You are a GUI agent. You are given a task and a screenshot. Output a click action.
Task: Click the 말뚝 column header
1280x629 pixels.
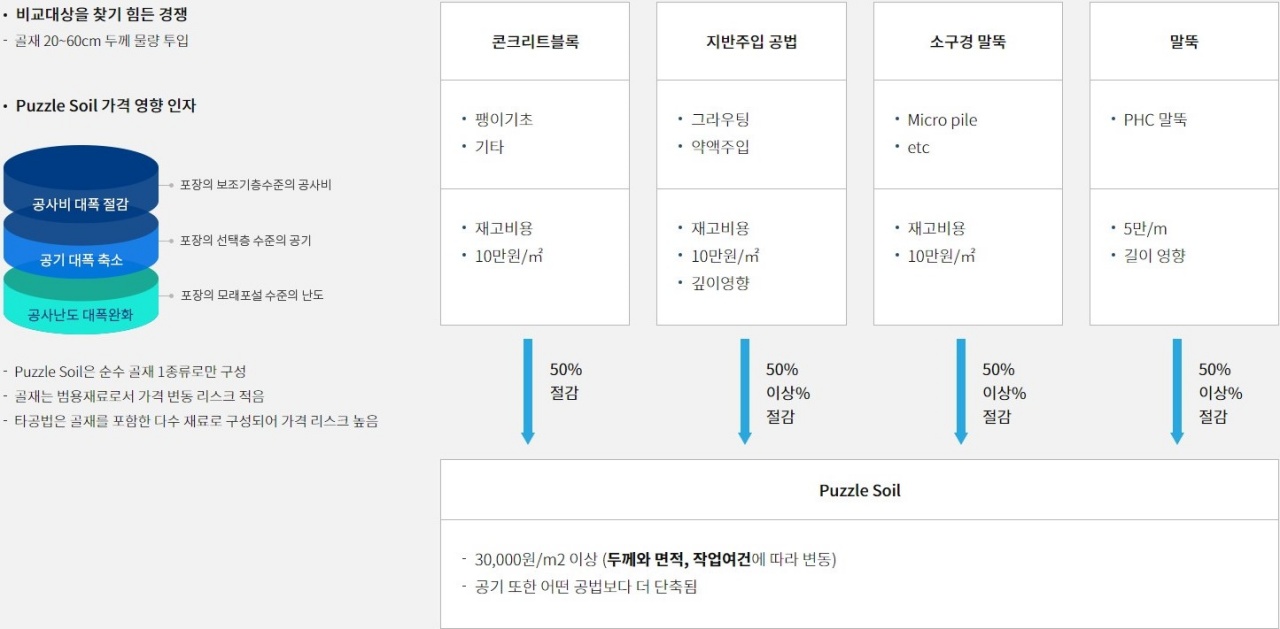click(x=1184, y=42)
